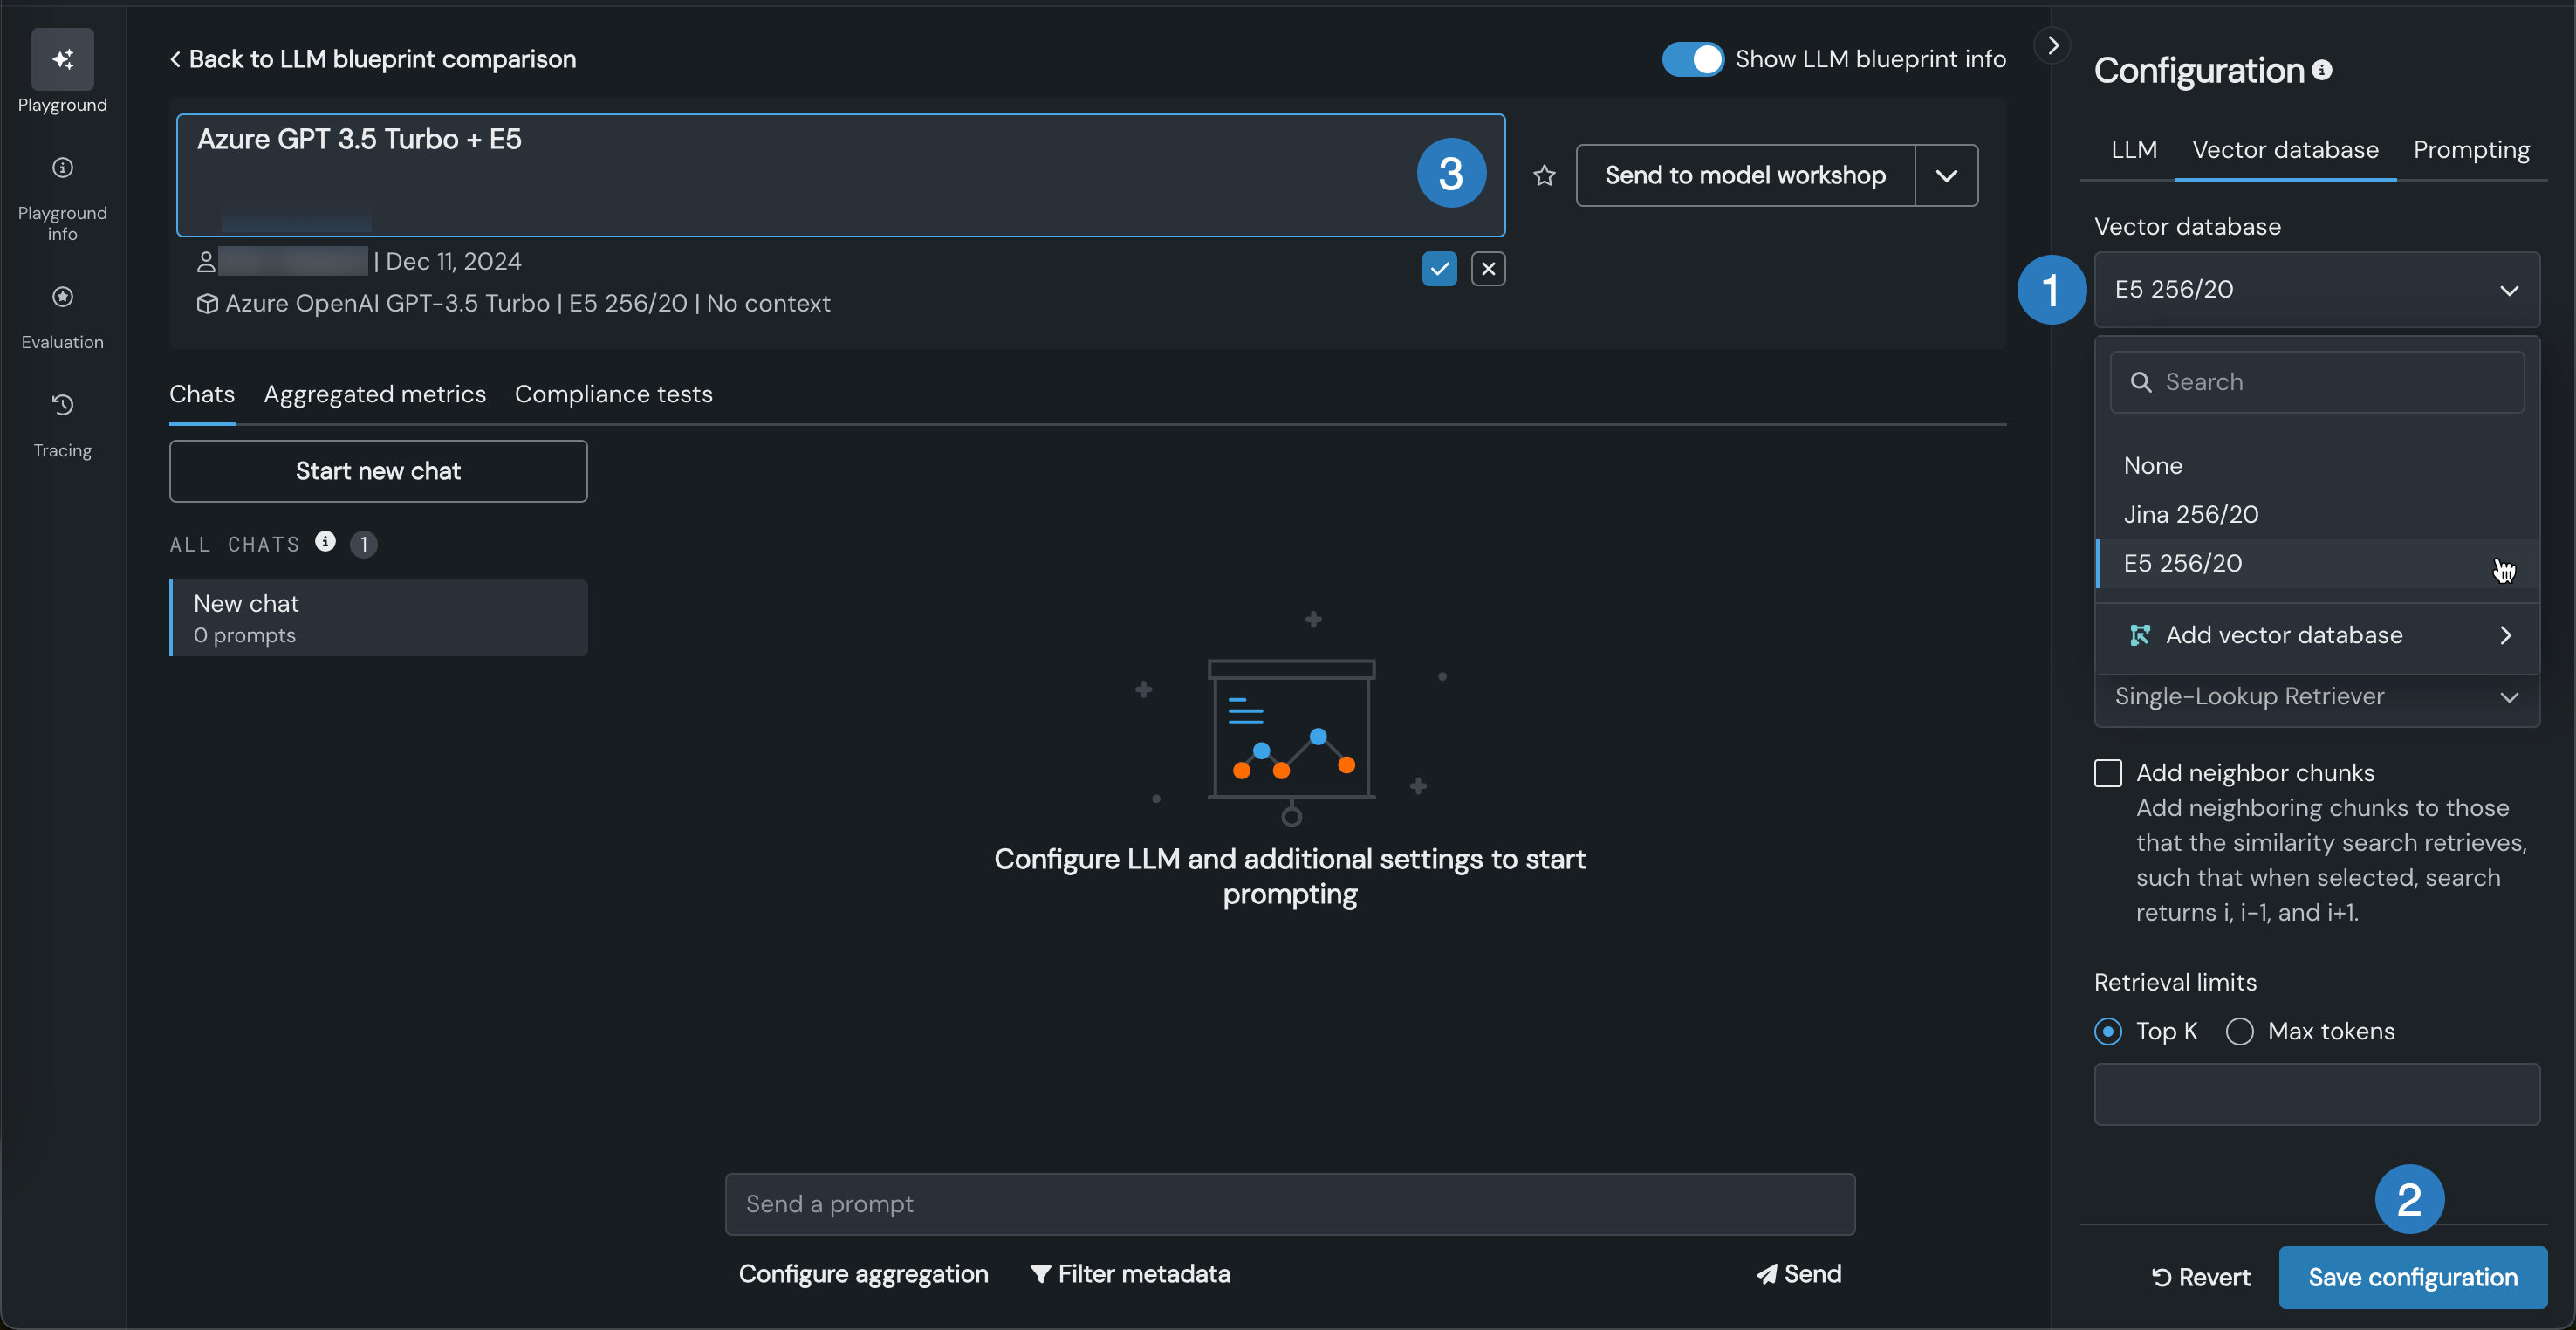Click the Configuration info icon
Viewport: 2576px width, 1330px height.
2323,70
